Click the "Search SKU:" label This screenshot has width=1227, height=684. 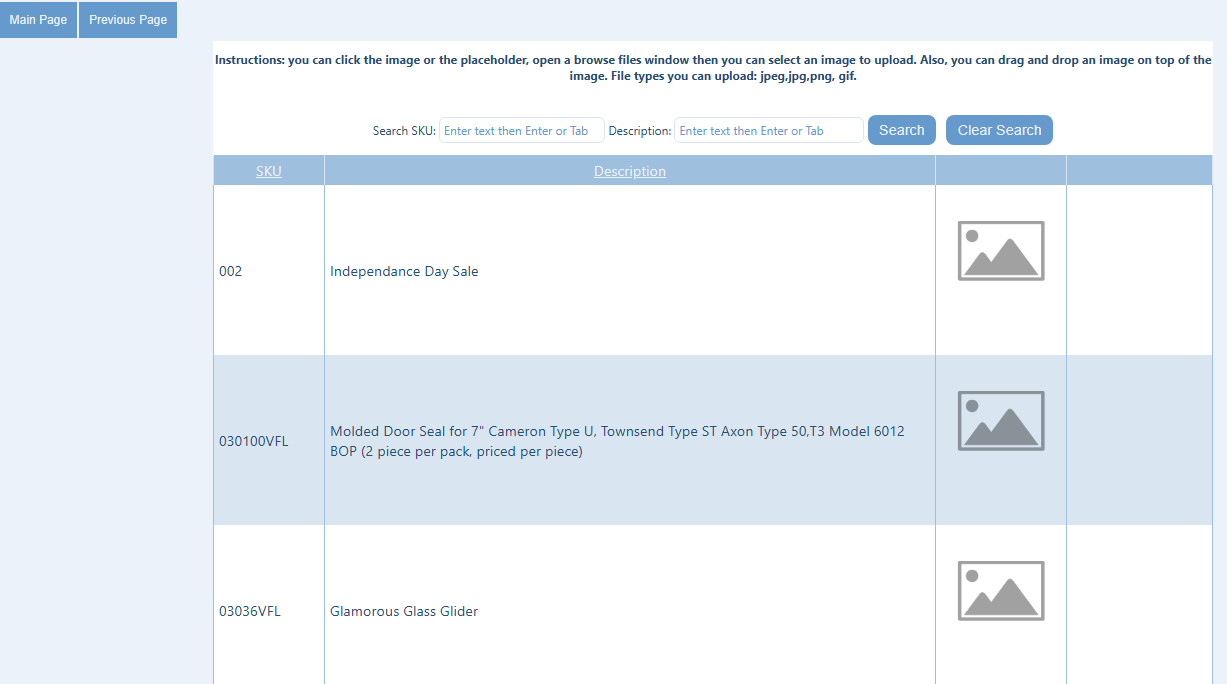pyautogui.click(x=404, y=131)
